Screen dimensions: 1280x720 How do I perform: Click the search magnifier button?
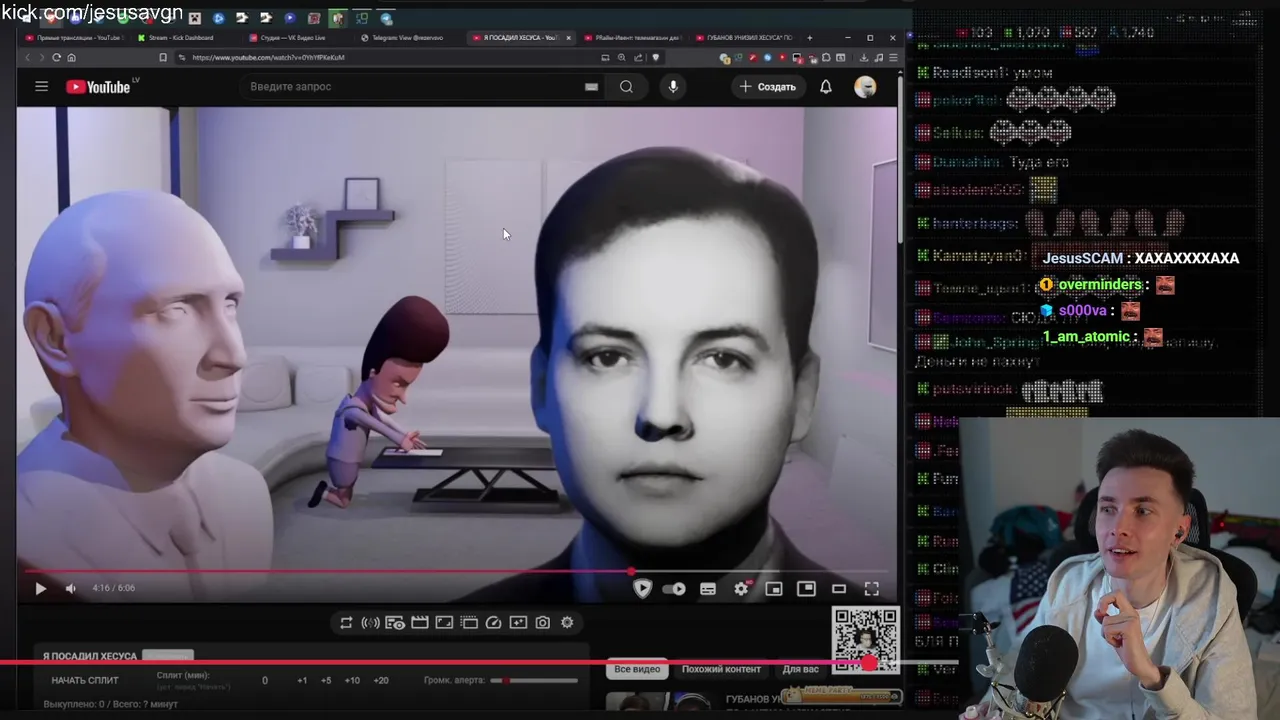[x=626, y=87]
